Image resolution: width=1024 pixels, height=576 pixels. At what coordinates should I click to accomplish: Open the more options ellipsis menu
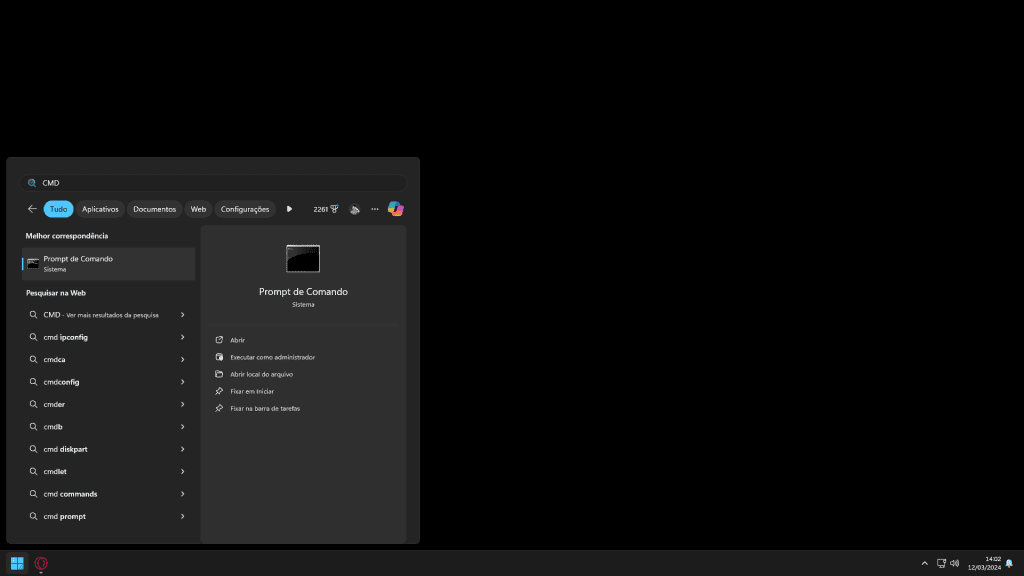tap(375, 209)
